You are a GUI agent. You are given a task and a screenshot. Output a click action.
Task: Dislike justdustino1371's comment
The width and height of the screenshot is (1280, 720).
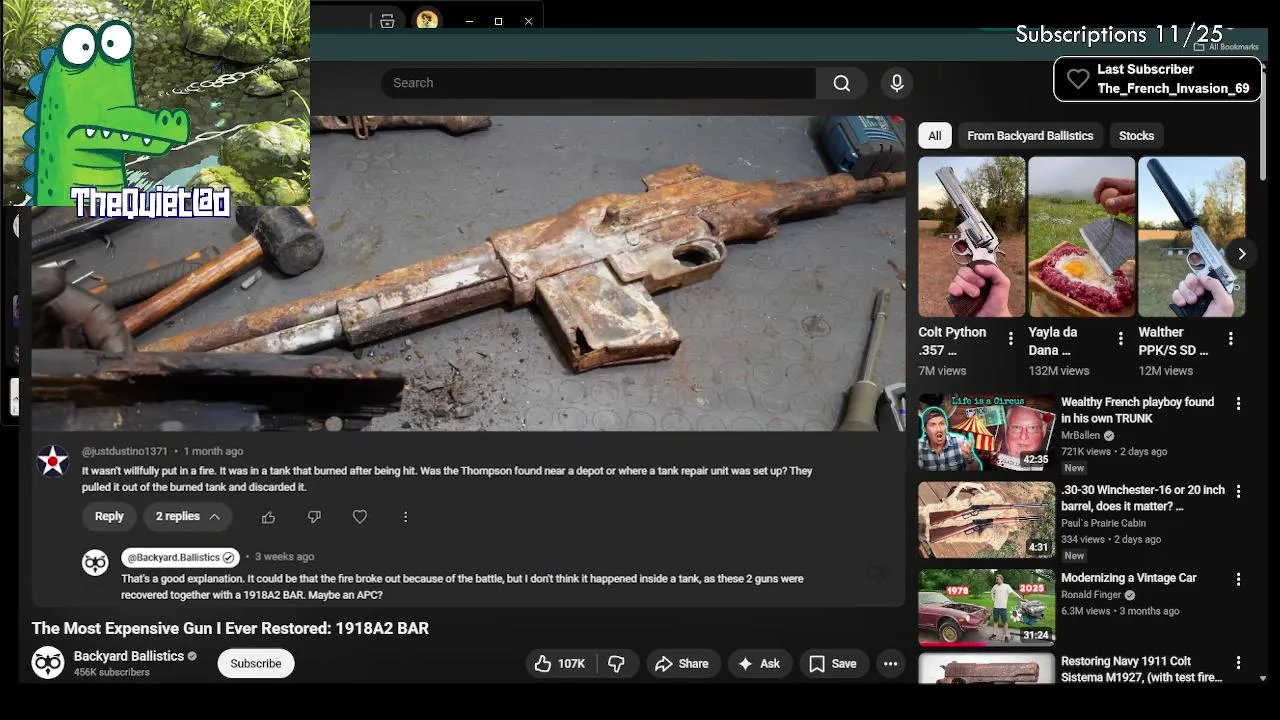(314, 517)
